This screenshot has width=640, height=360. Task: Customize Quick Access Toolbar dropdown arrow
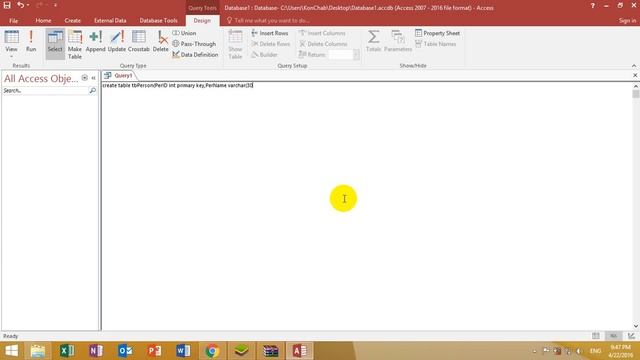pyautogui.click(x=55, y=5)
